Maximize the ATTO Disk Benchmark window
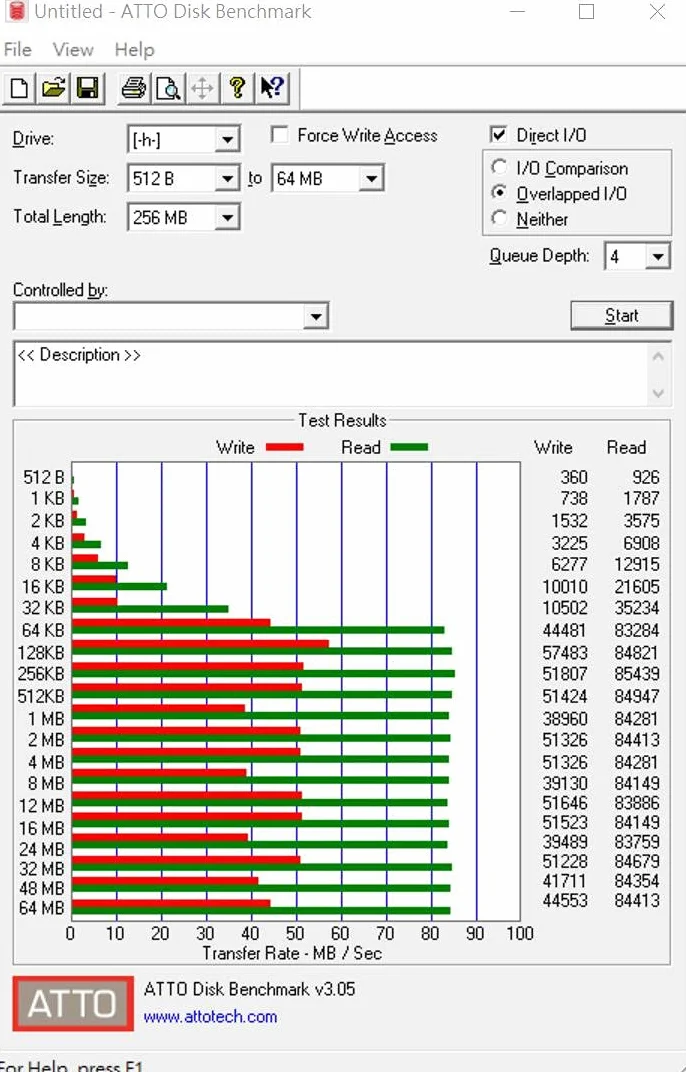 tap(586, 12)
